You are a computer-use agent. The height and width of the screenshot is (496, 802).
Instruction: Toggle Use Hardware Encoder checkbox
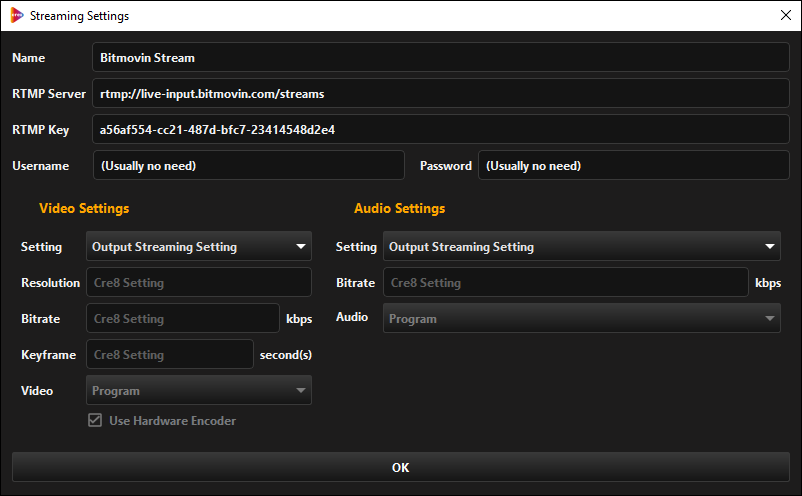click(x=95, y=420)
